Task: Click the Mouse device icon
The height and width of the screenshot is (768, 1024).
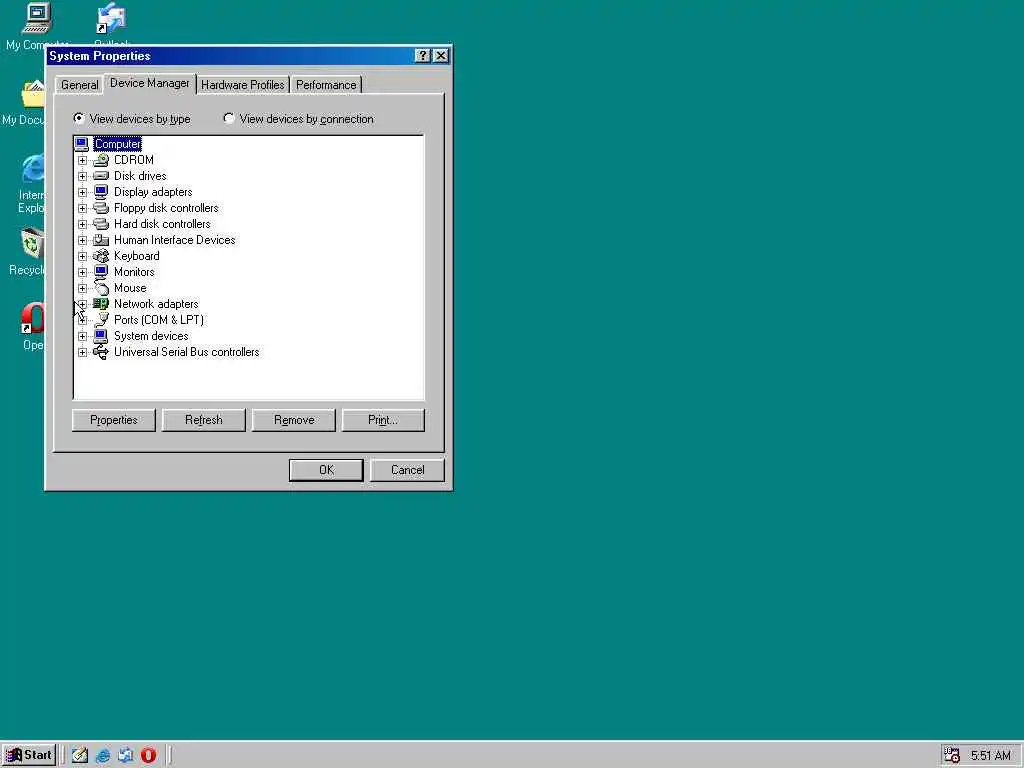Action: [x=101, y=288]
